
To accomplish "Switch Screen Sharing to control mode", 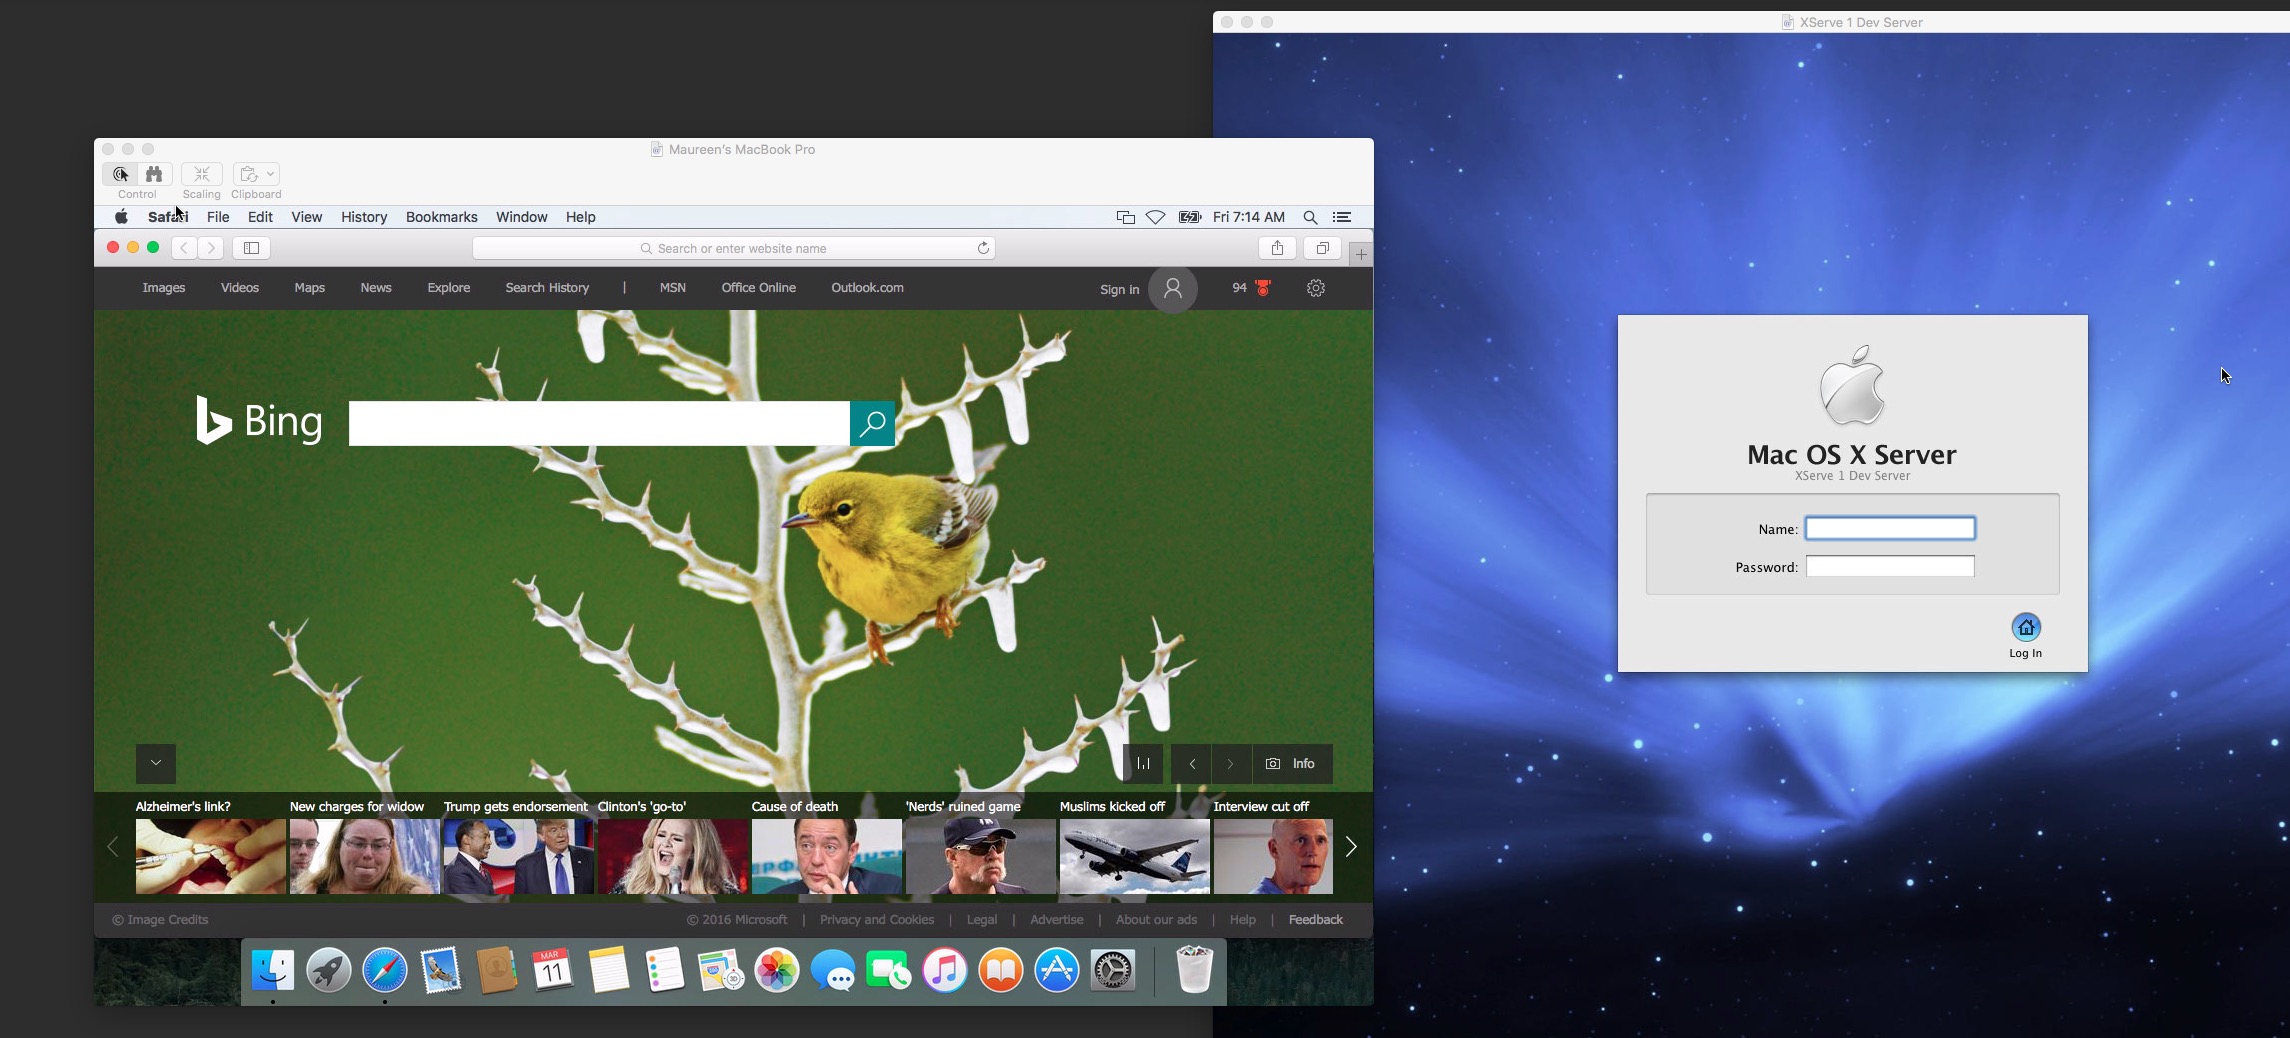I will tap(121, 174).
